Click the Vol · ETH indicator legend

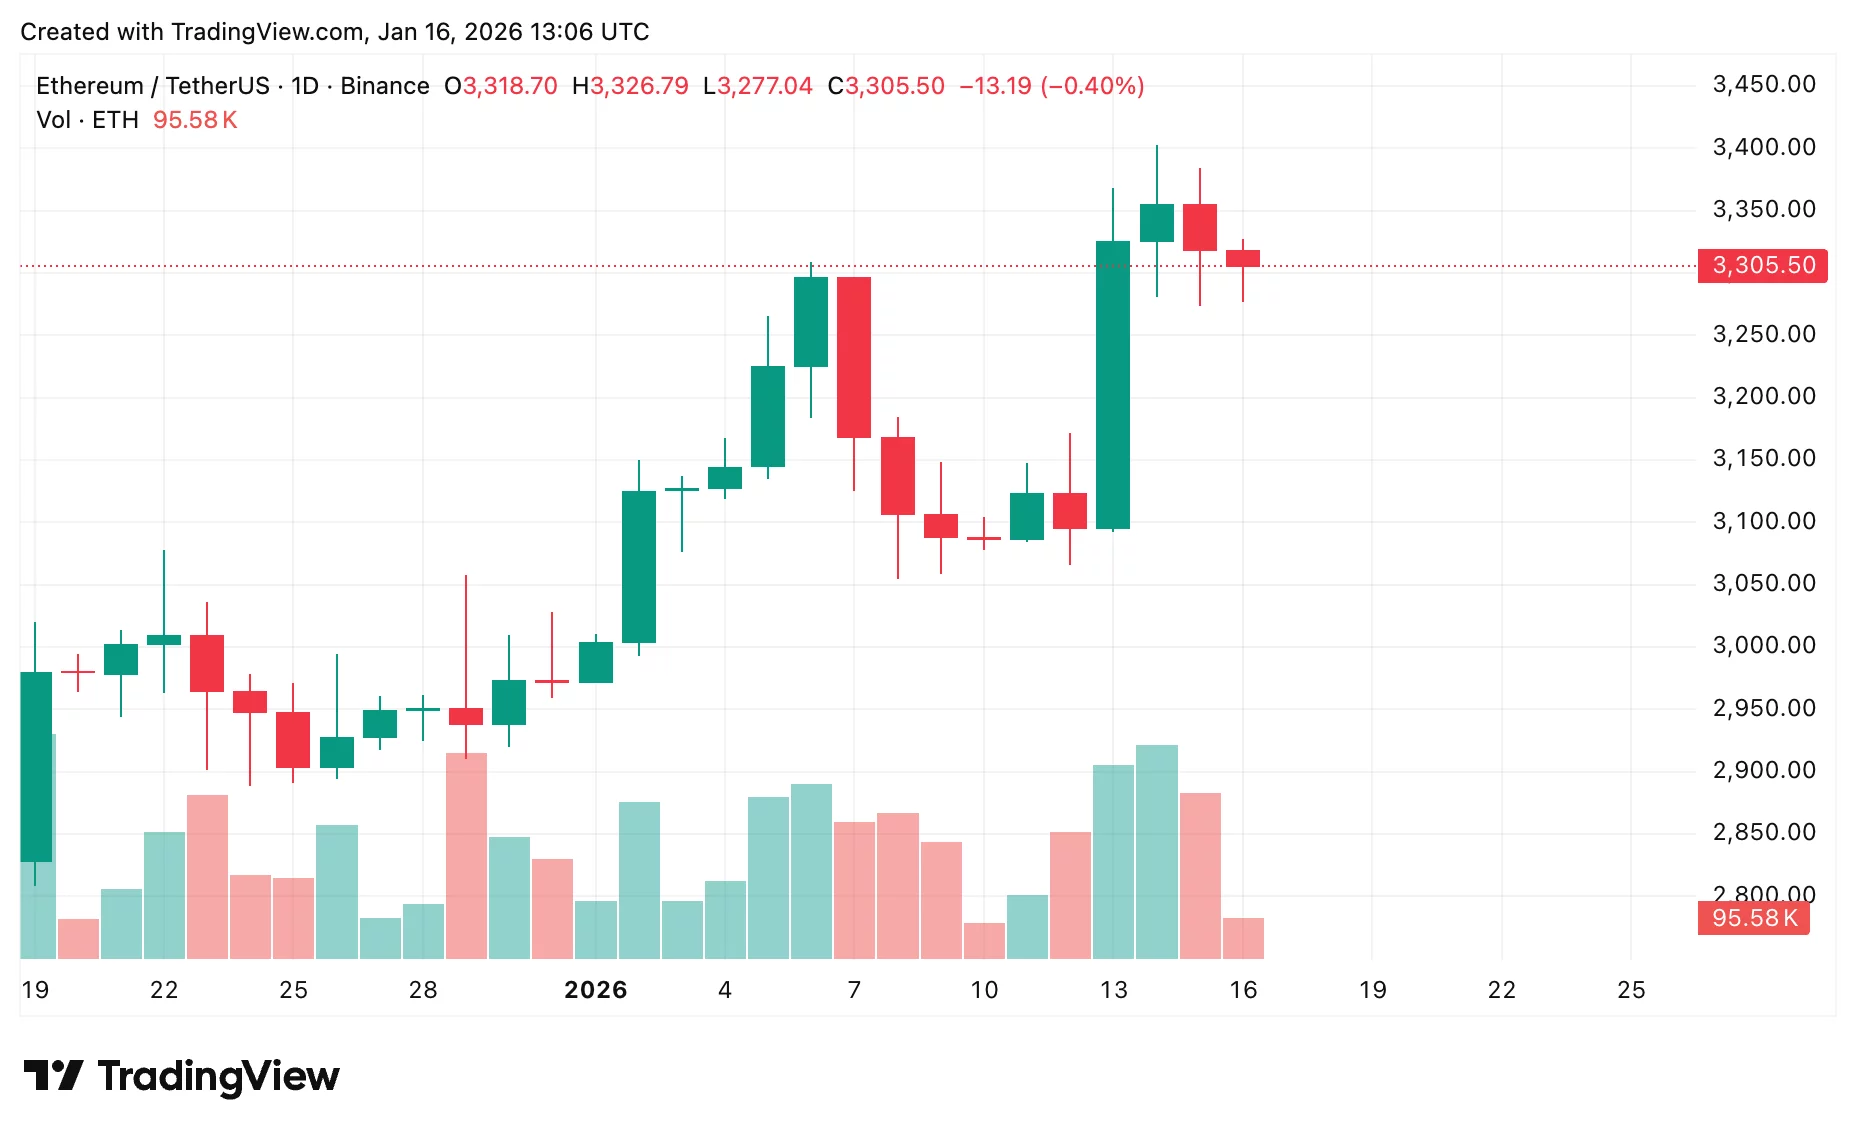[87, 120]
